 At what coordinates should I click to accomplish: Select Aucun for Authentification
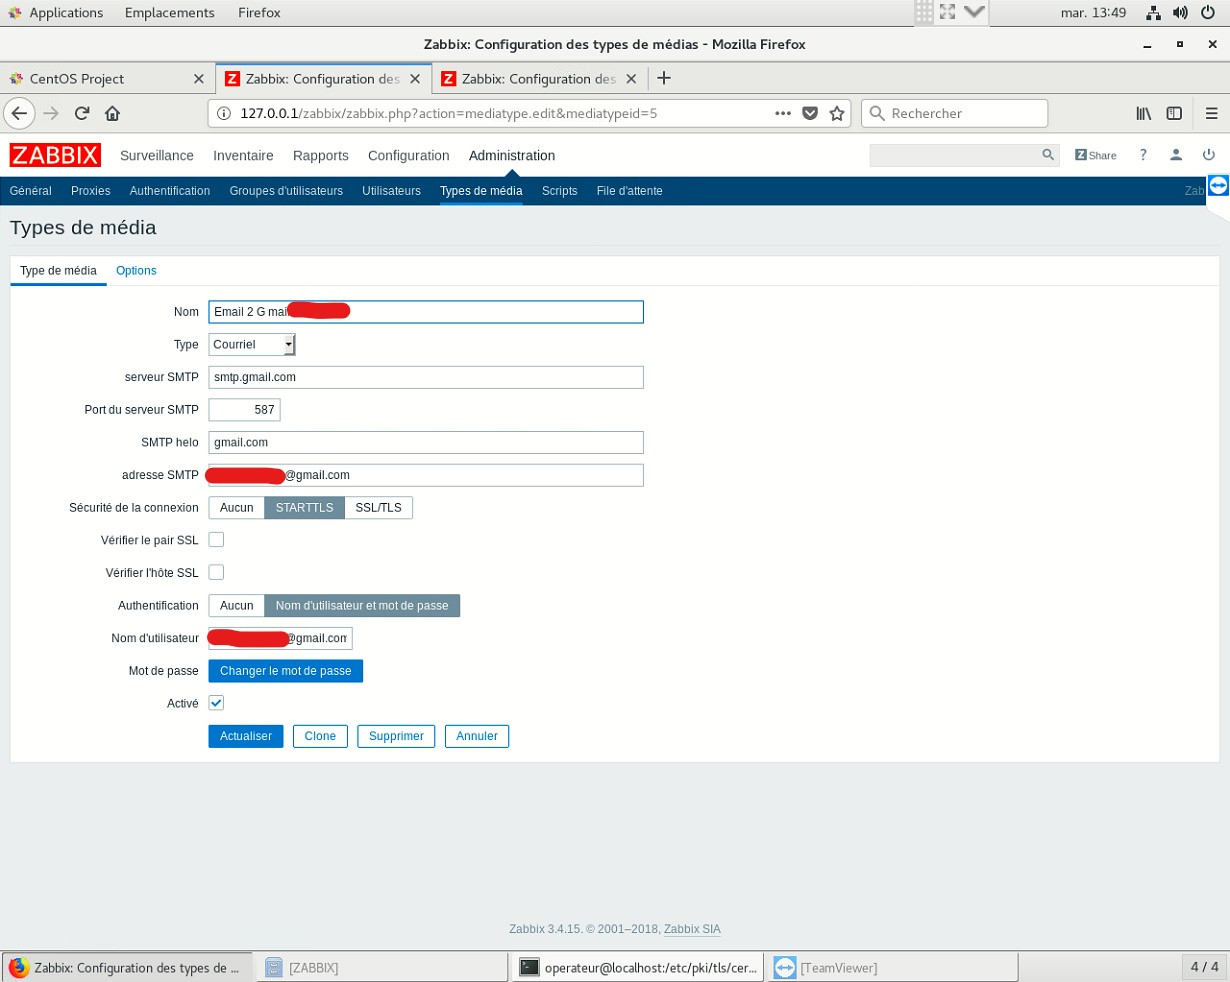point(237,606)
